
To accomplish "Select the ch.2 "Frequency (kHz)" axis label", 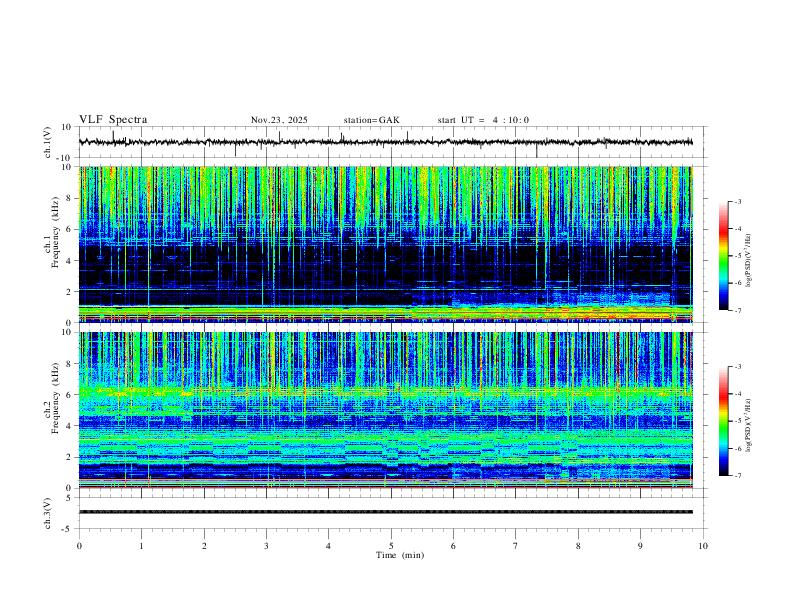I will click(55, 397).
